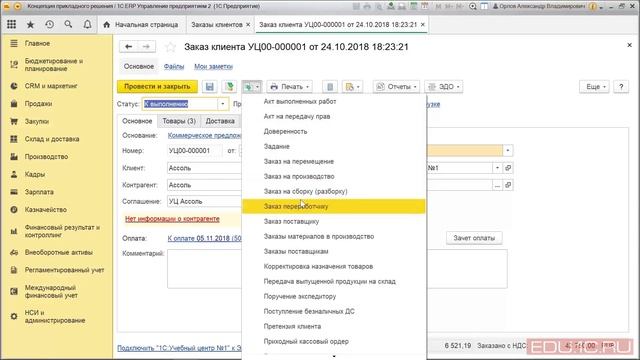Open History clock icon
This screenshot has height=360, width=640.
click(49, 24)
